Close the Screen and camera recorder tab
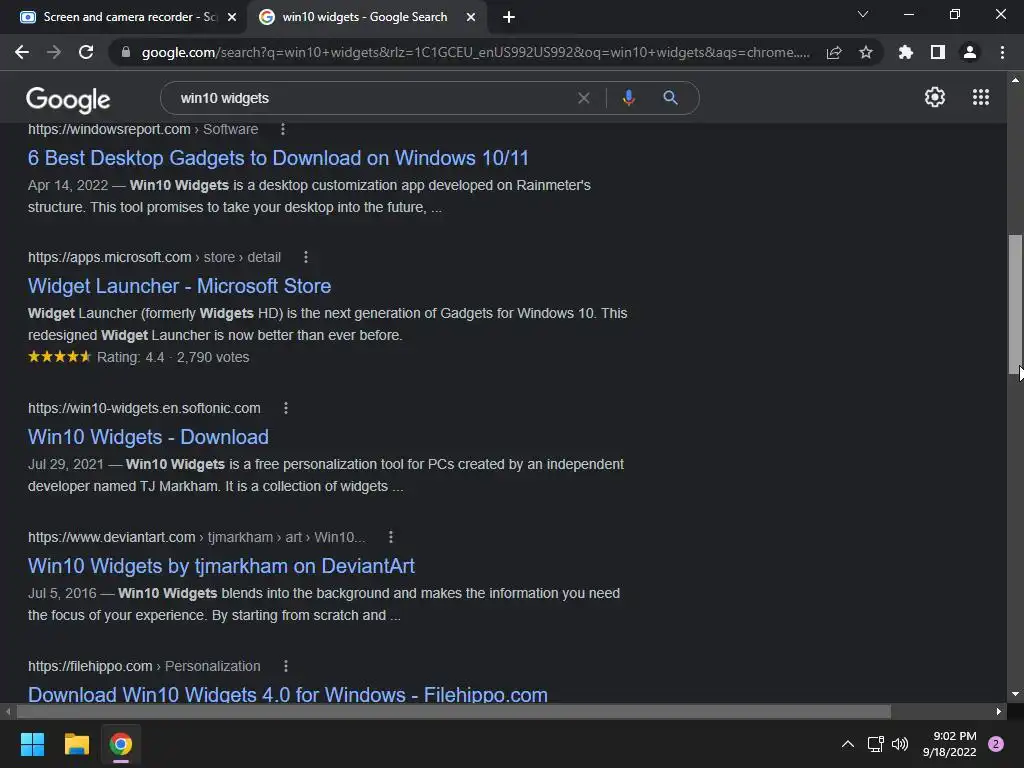Viewport: 1024px width, 768px height. point(232,17)
